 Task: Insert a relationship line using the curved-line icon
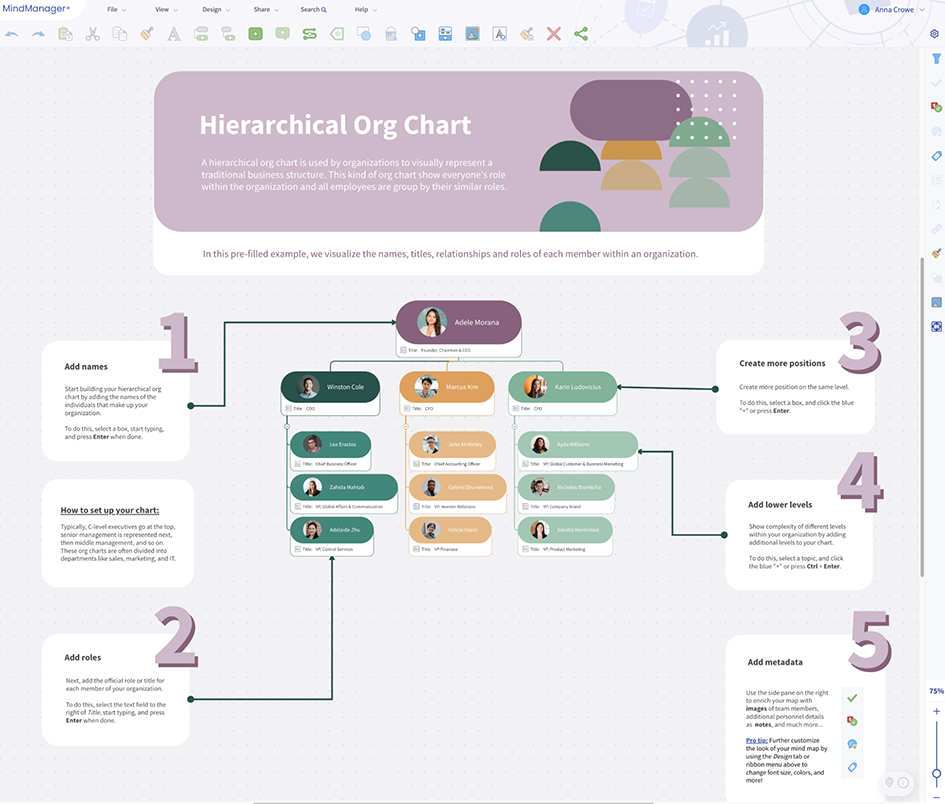pyautogui.click(x=309, y=33)
